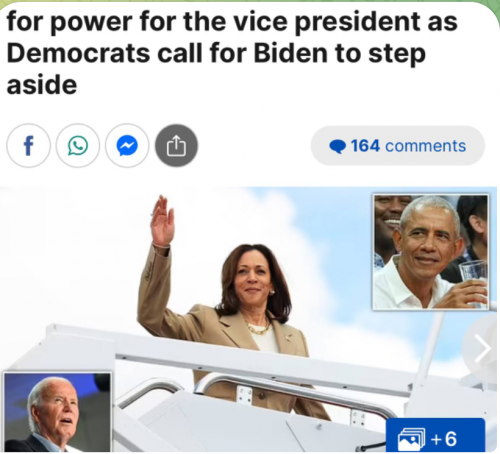The height and width of the screenshot is (454, 500).
Task: Share the article on Facebook
Action: 28,146
